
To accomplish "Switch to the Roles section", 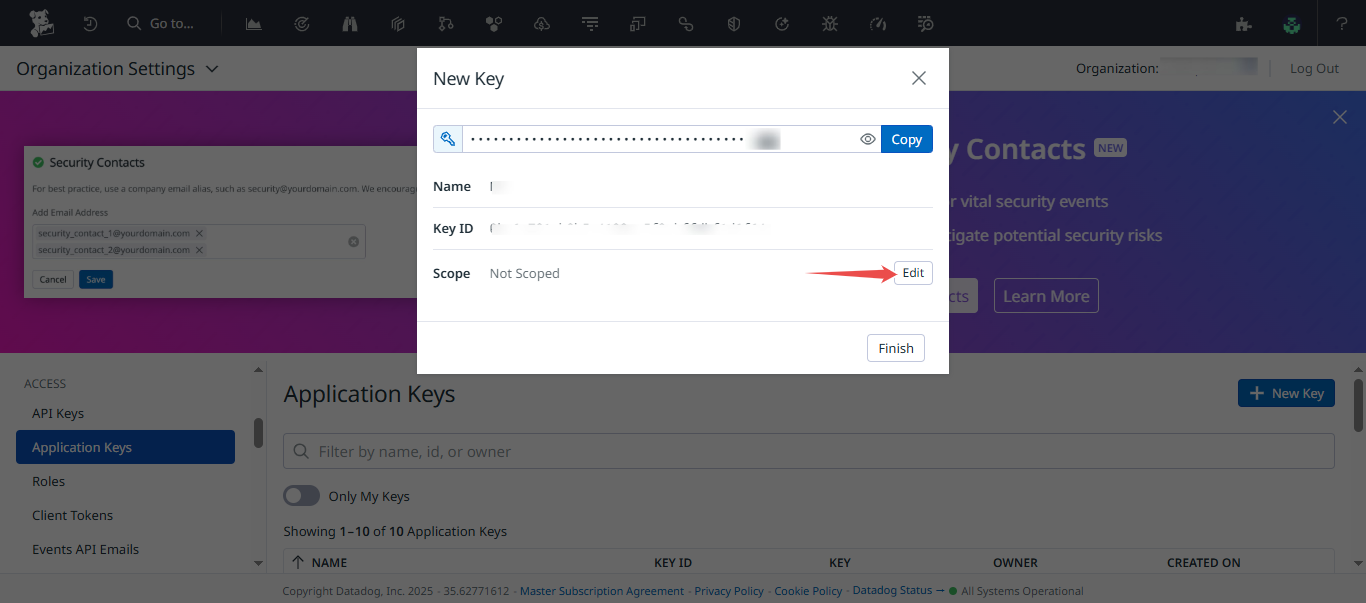I will pos(48,481).
